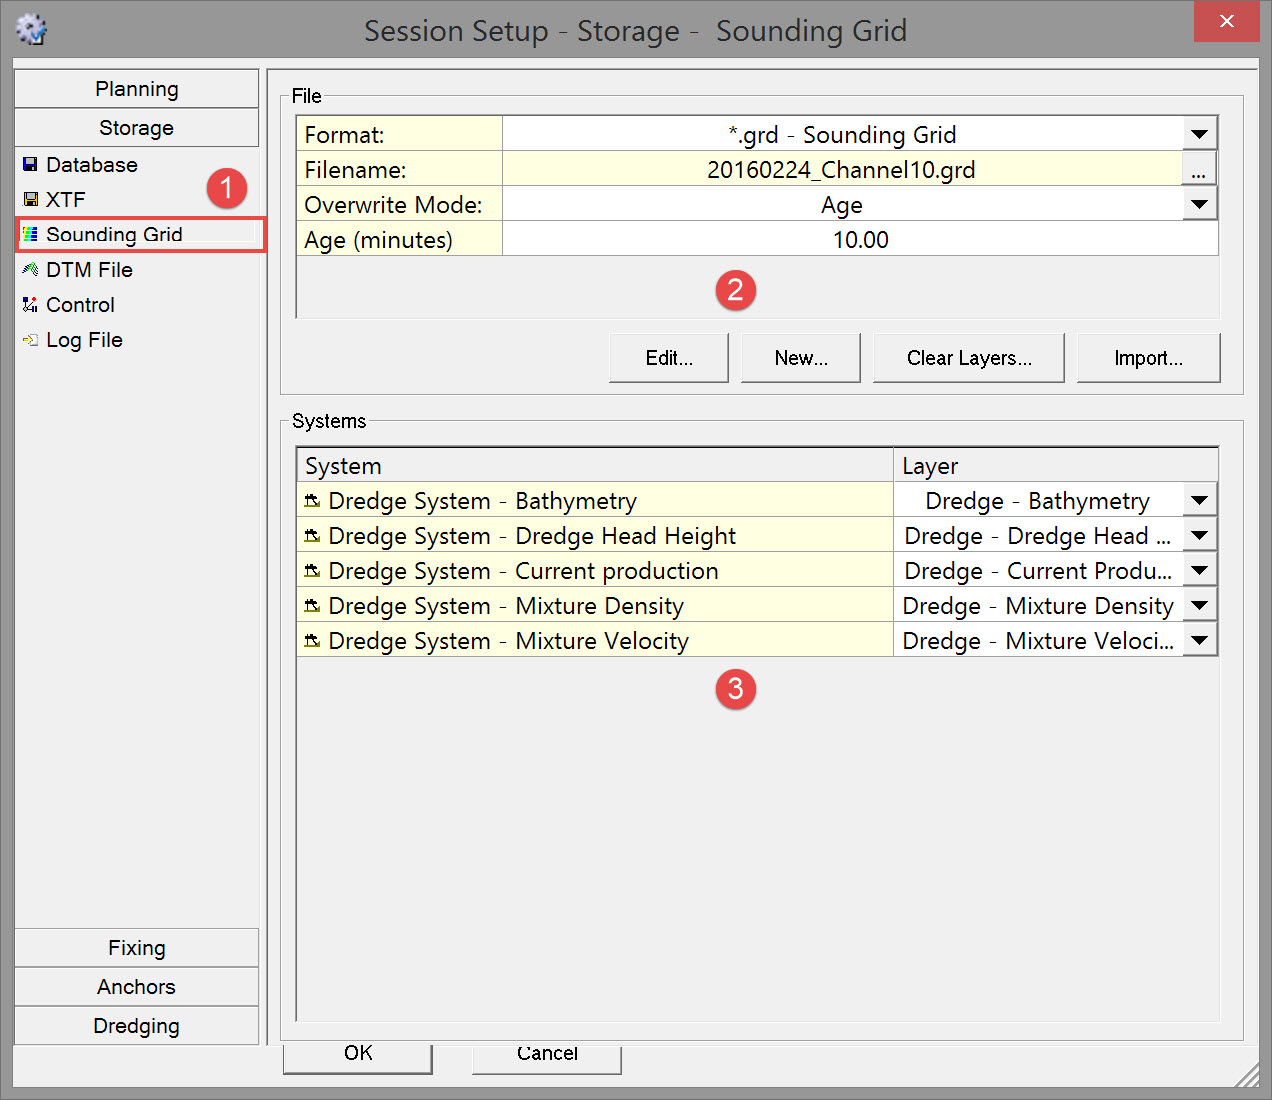
Task: Open the Mixture Density layer dropdown
Action: (x=1199, y=606)
